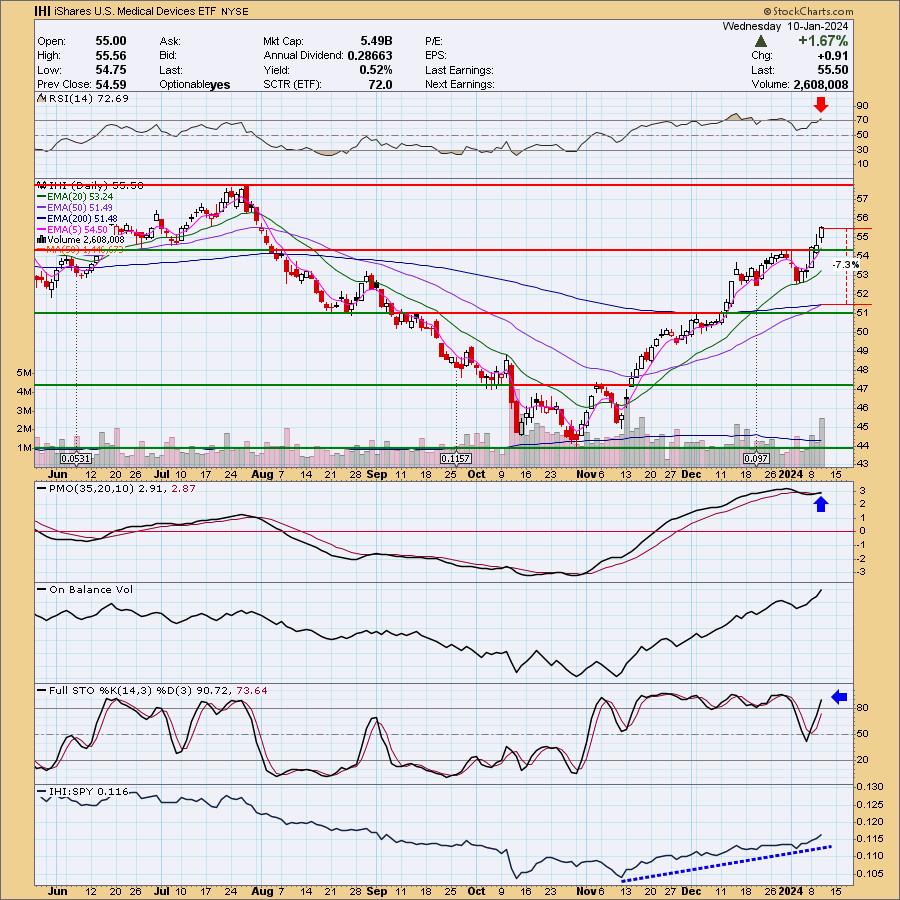Click the 5M volume axis label
900x900 pixels.
click(x=24, y=373)
